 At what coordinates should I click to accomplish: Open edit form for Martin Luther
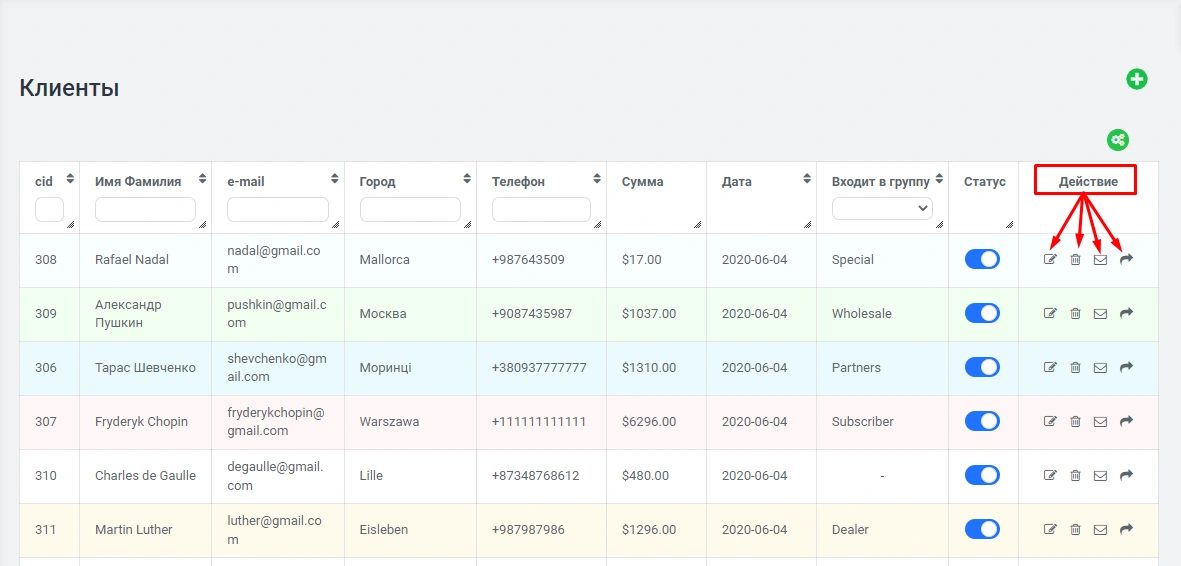1050,530
